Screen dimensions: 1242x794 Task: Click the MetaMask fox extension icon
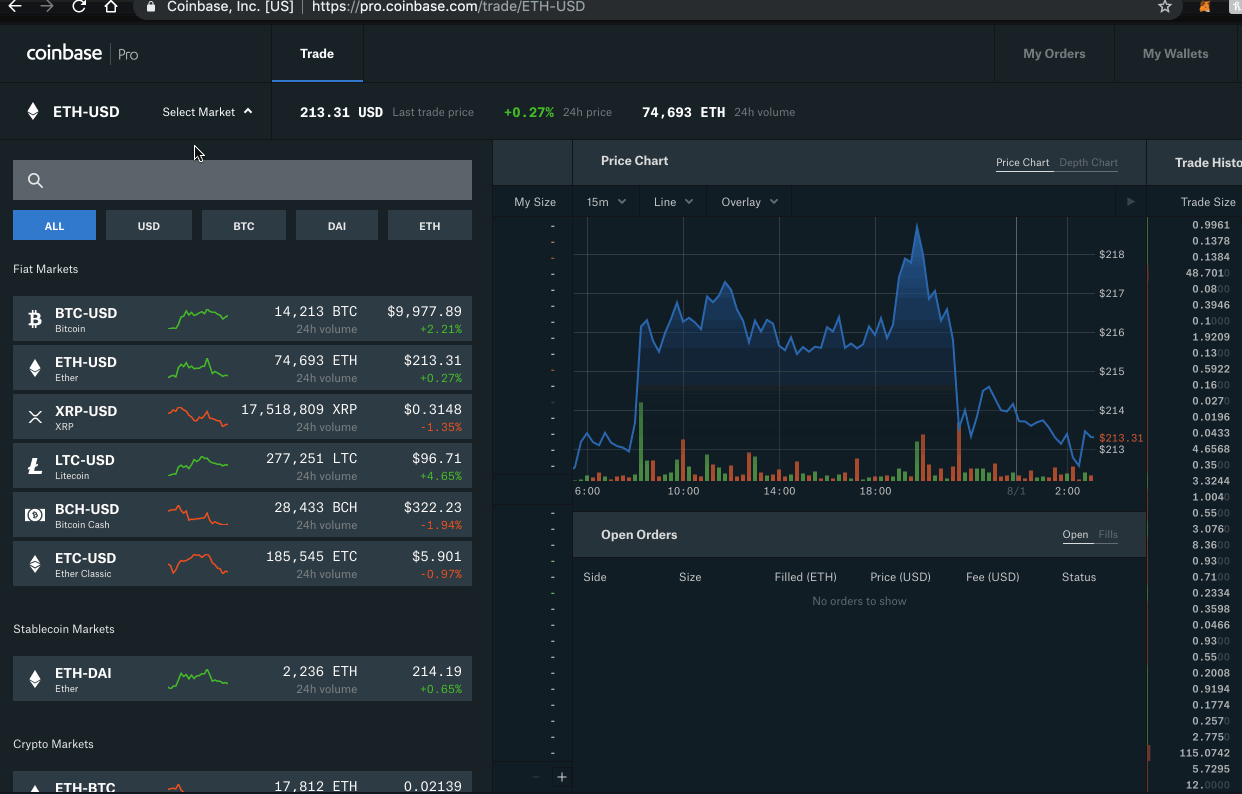tap(1205, 7)
